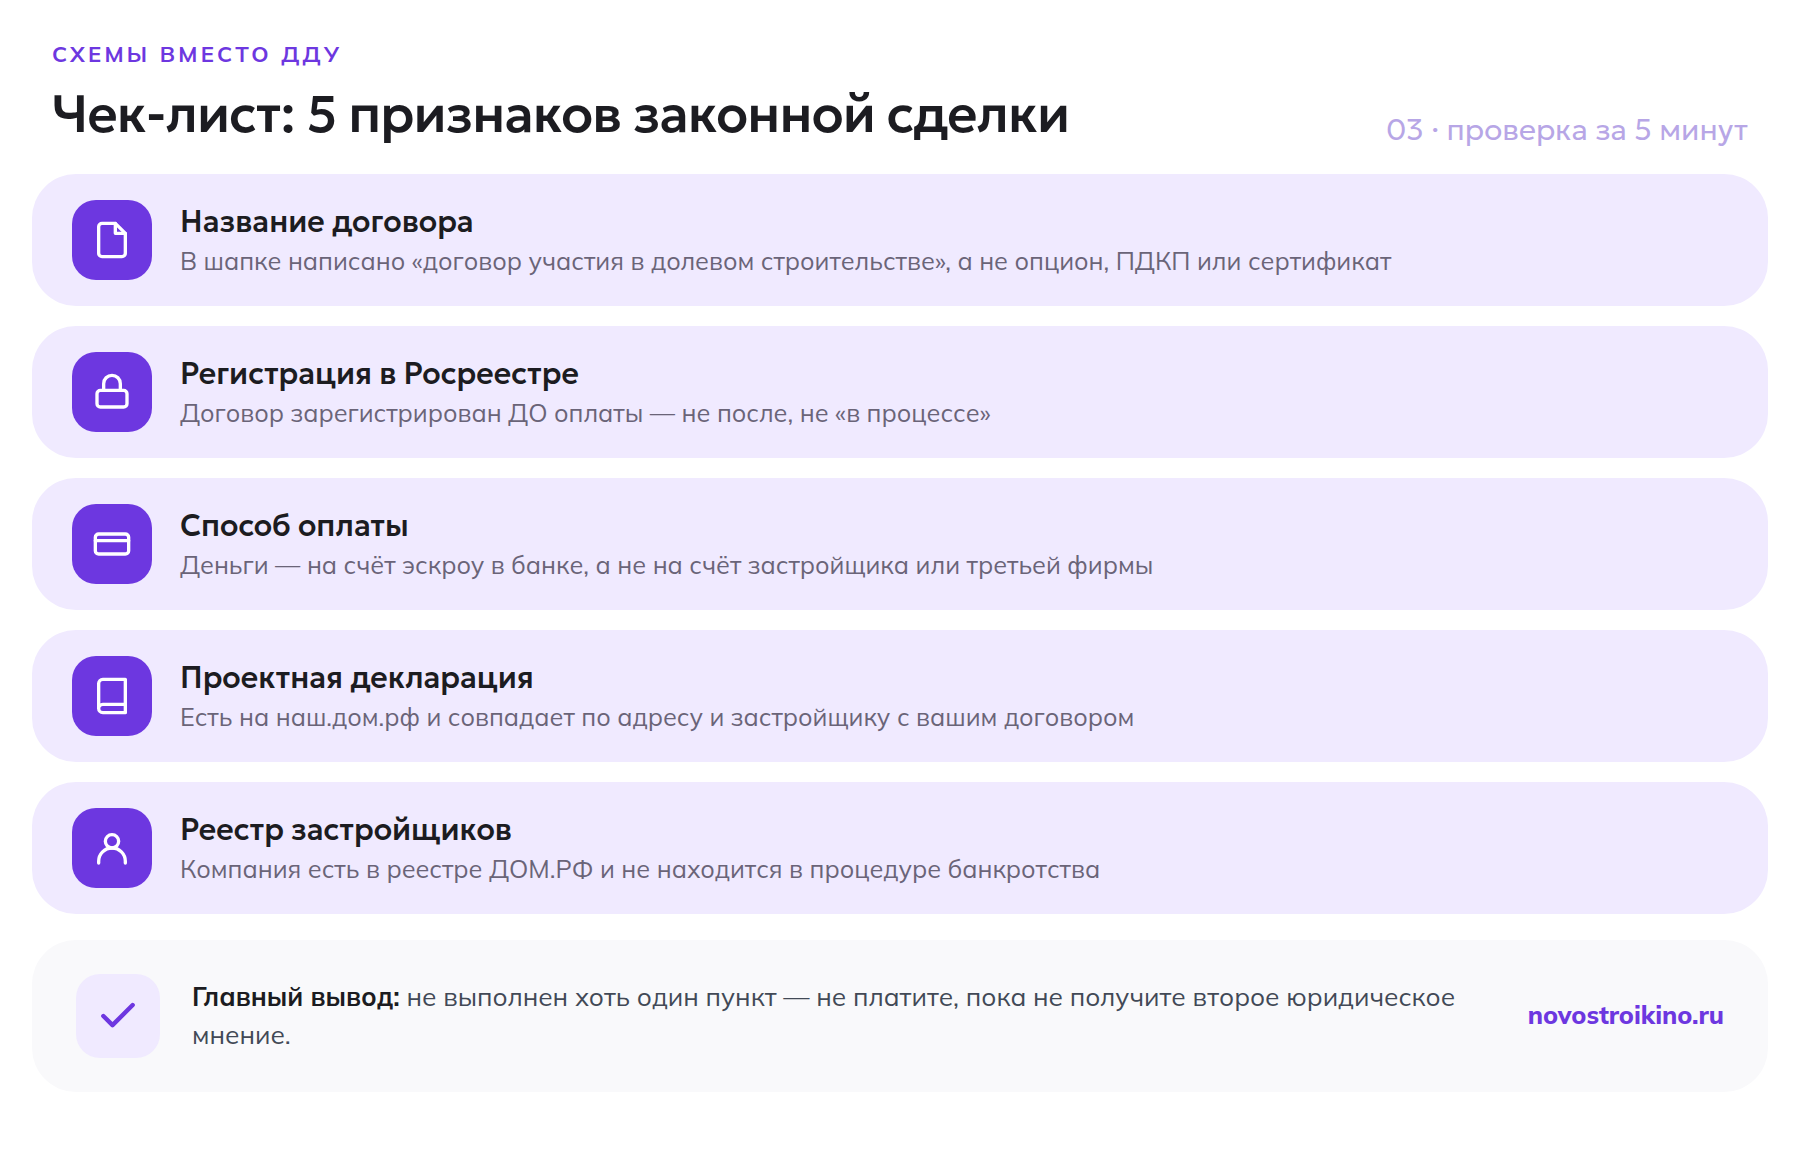Select the heading Регистрация в Росреестре
The image size is (1800, 1156).
pyautogui.click(x=379, y=374)
